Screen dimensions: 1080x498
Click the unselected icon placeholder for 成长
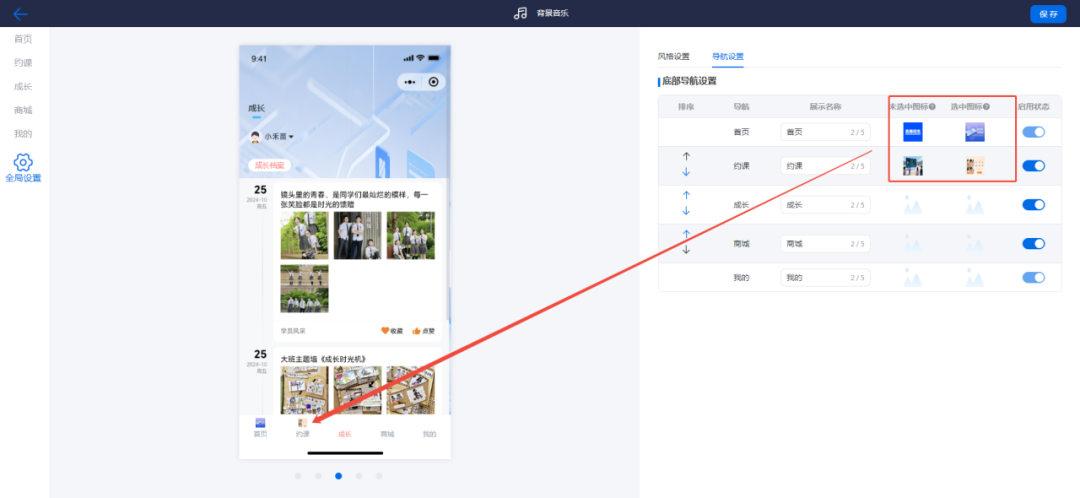pos(912,205)
